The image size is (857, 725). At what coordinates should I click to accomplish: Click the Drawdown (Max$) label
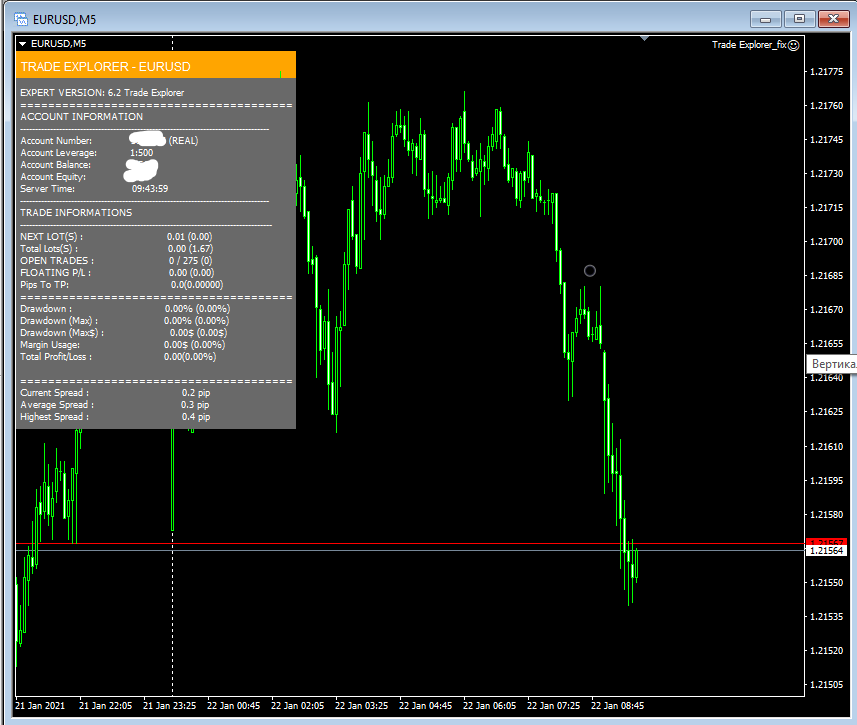click(62, 333)
